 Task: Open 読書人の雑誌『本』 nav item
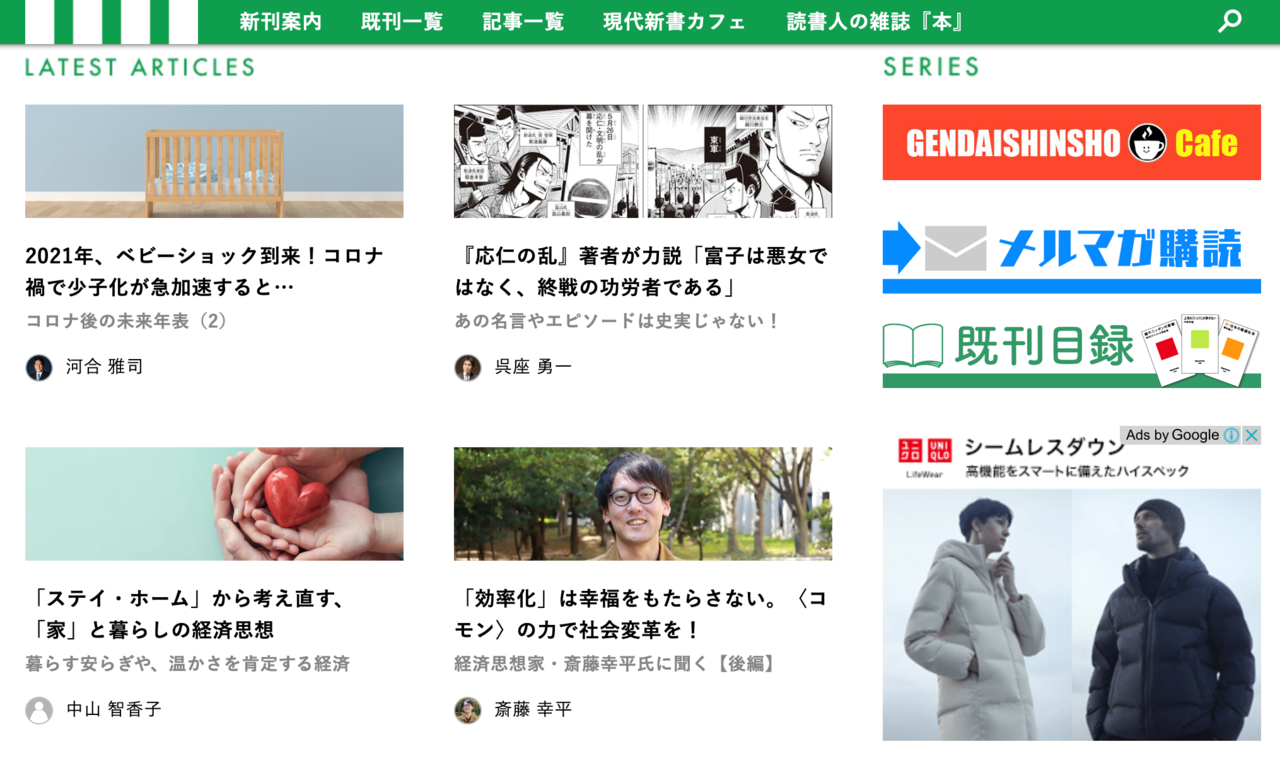[876, 22]
